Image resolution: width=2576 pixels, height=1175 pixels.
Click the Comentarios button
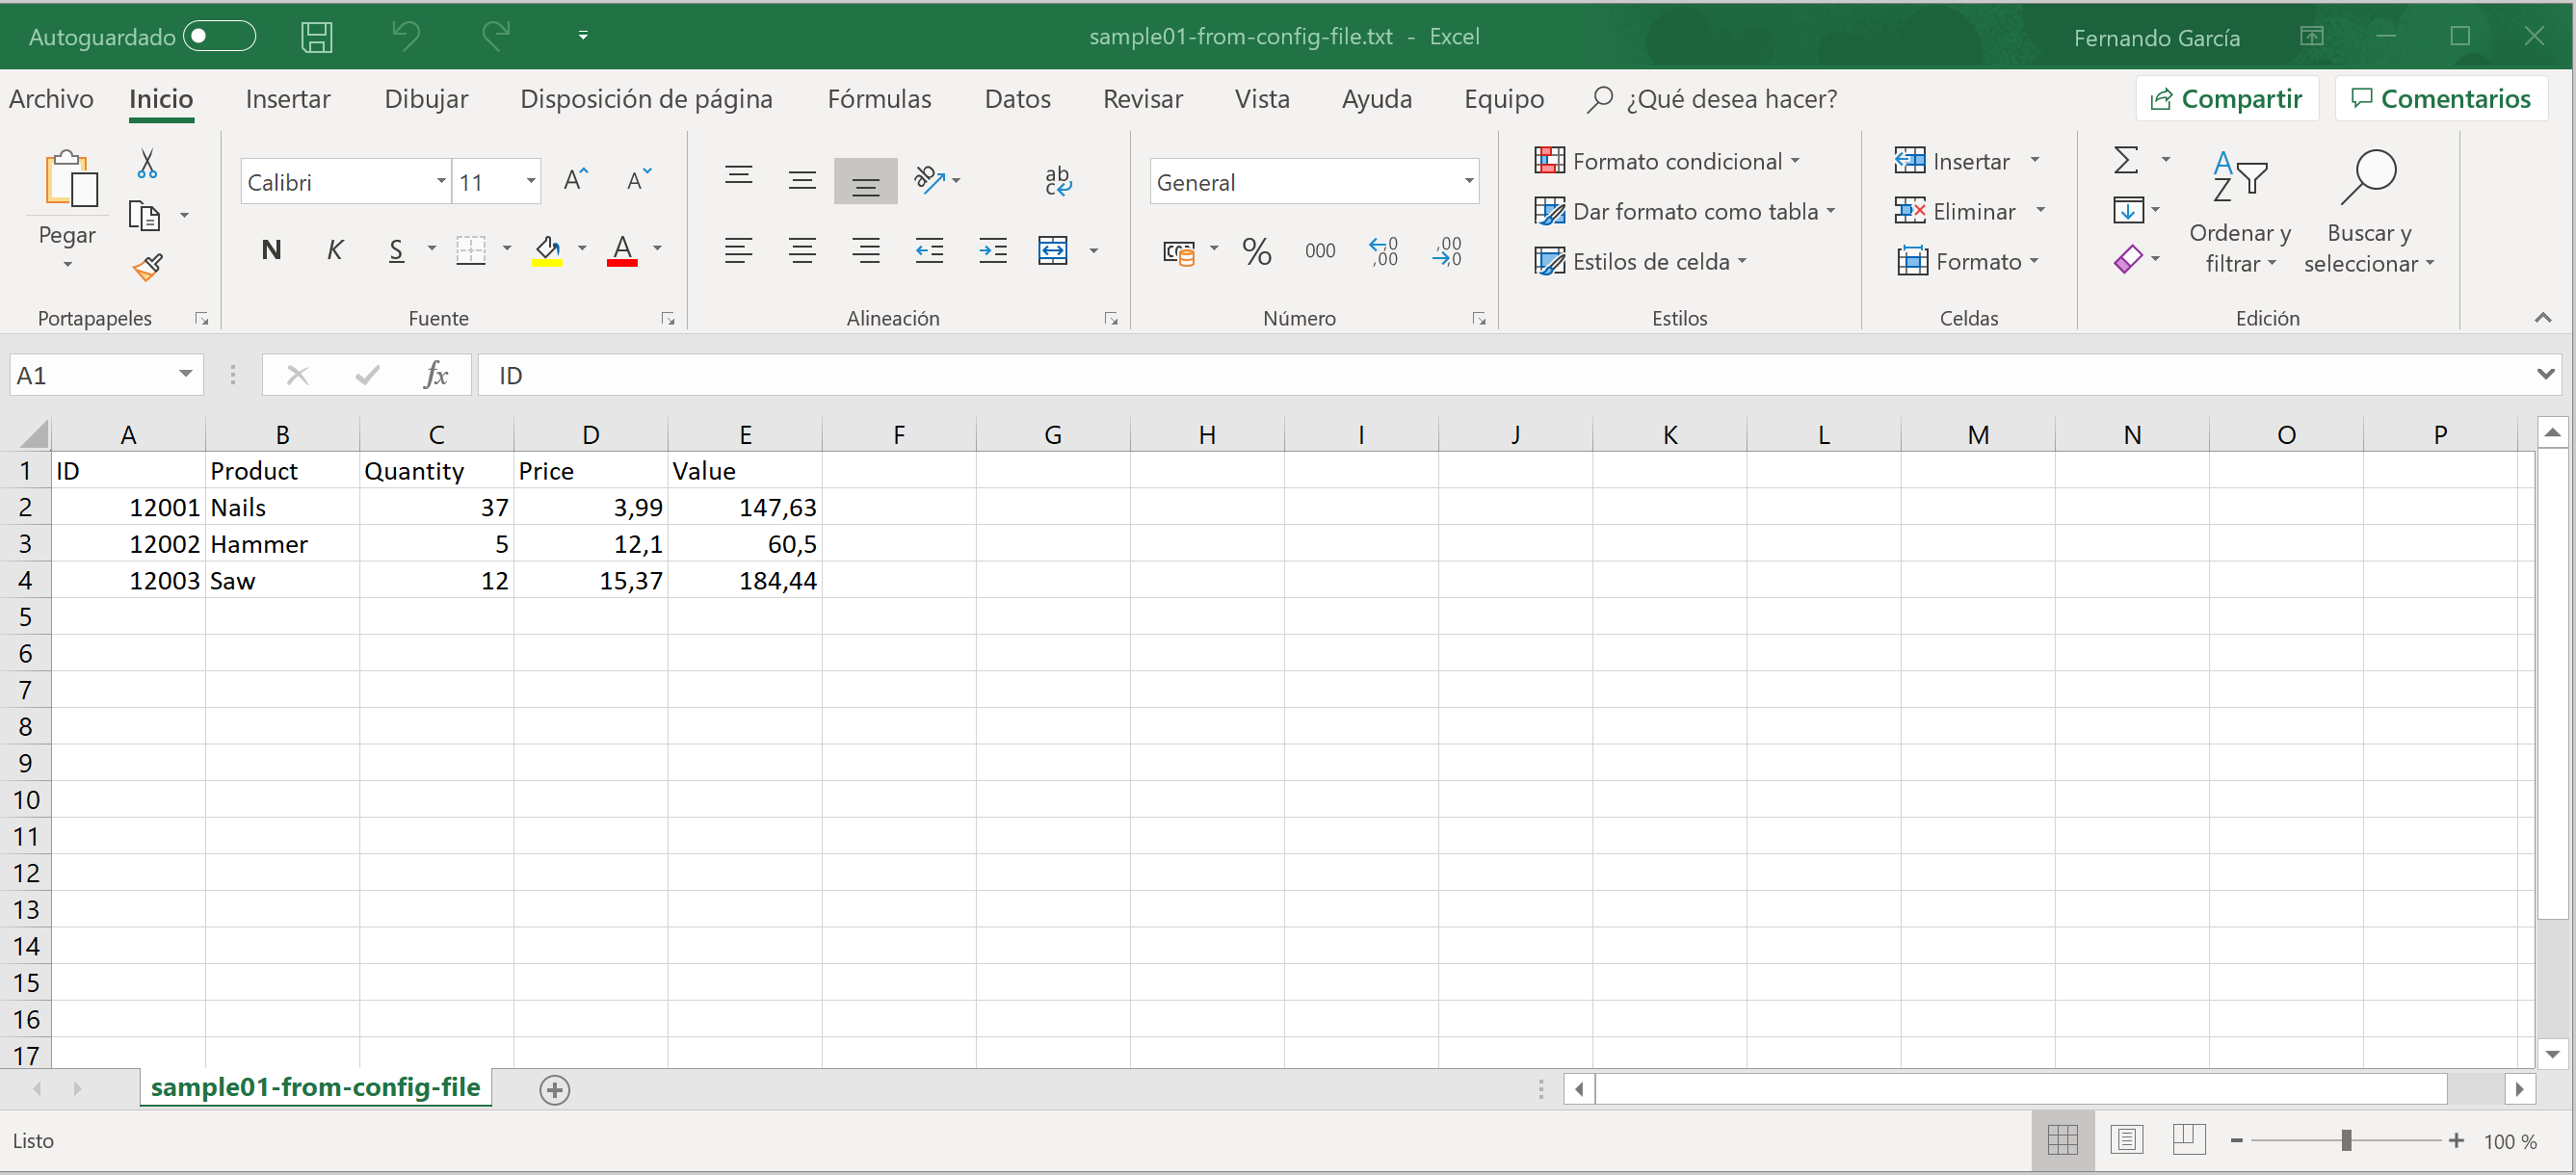(x=2440, y=99)
